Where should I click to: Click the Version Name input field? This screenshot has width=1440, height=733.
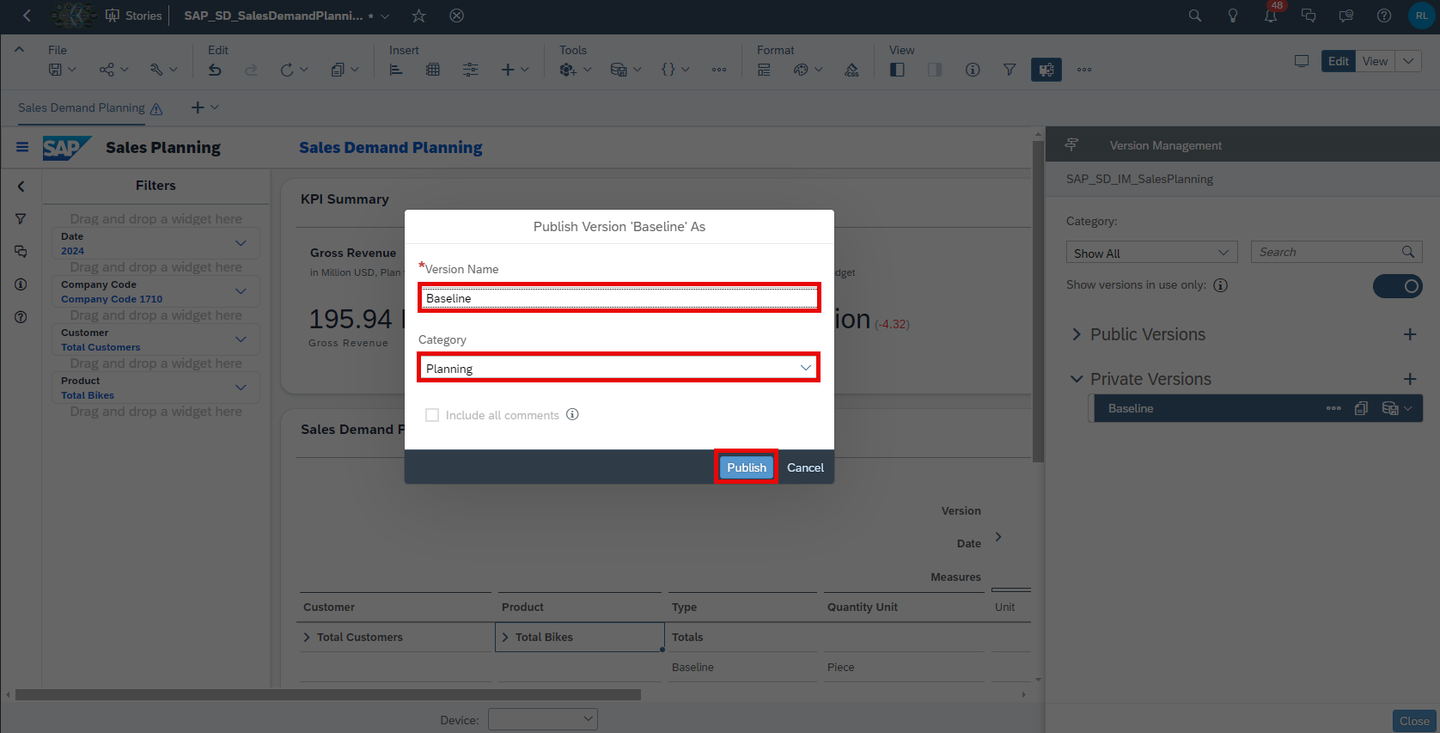coord(618,297)
